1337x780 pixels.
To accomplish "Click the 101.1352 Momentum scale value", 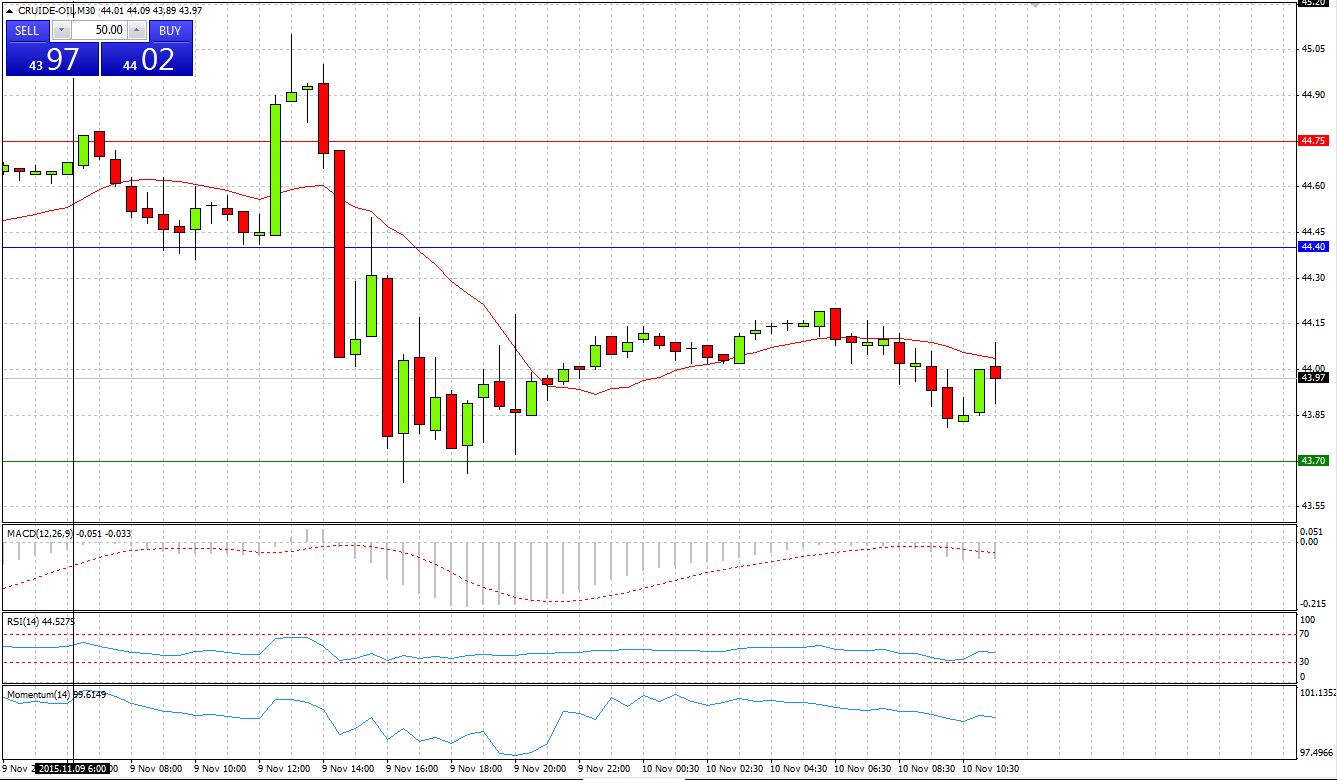I will 1317,692.
